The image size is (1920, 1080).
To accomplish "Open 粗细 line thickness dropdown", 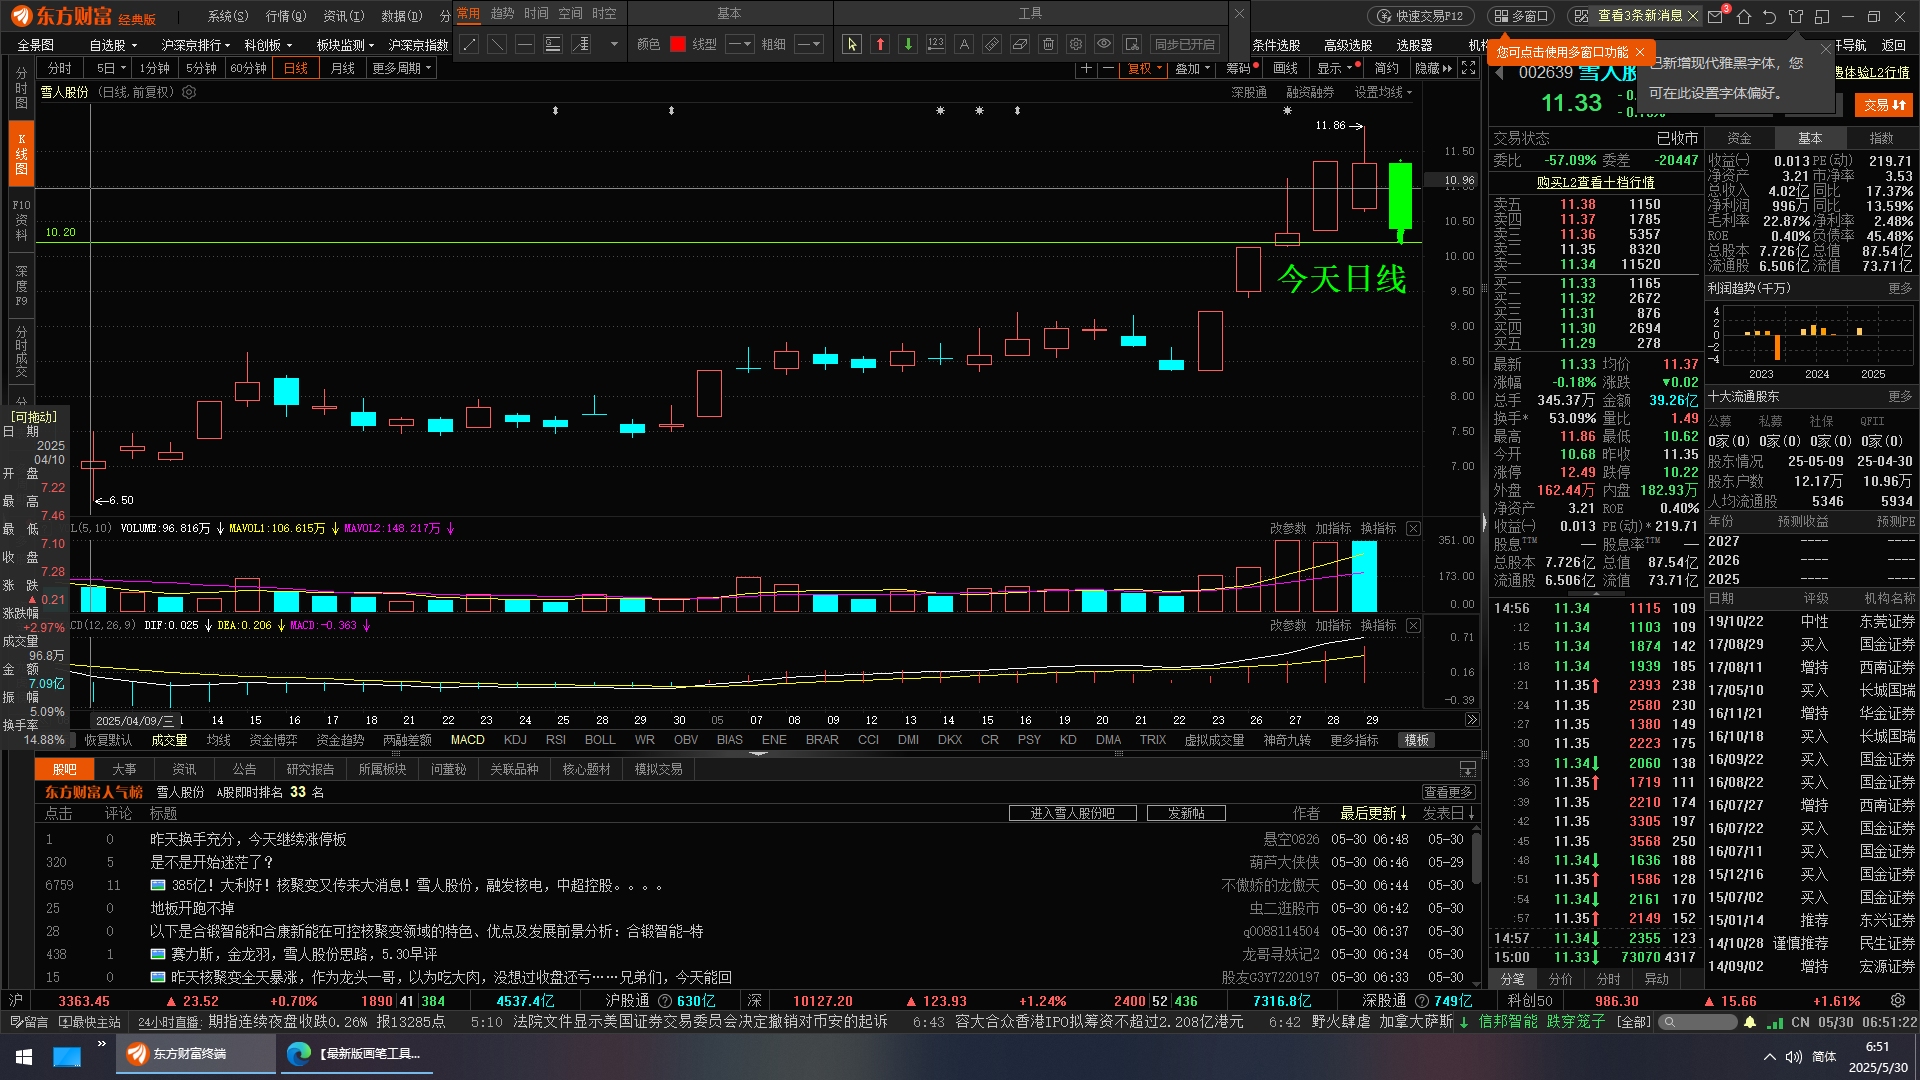I will click(810, 44).
